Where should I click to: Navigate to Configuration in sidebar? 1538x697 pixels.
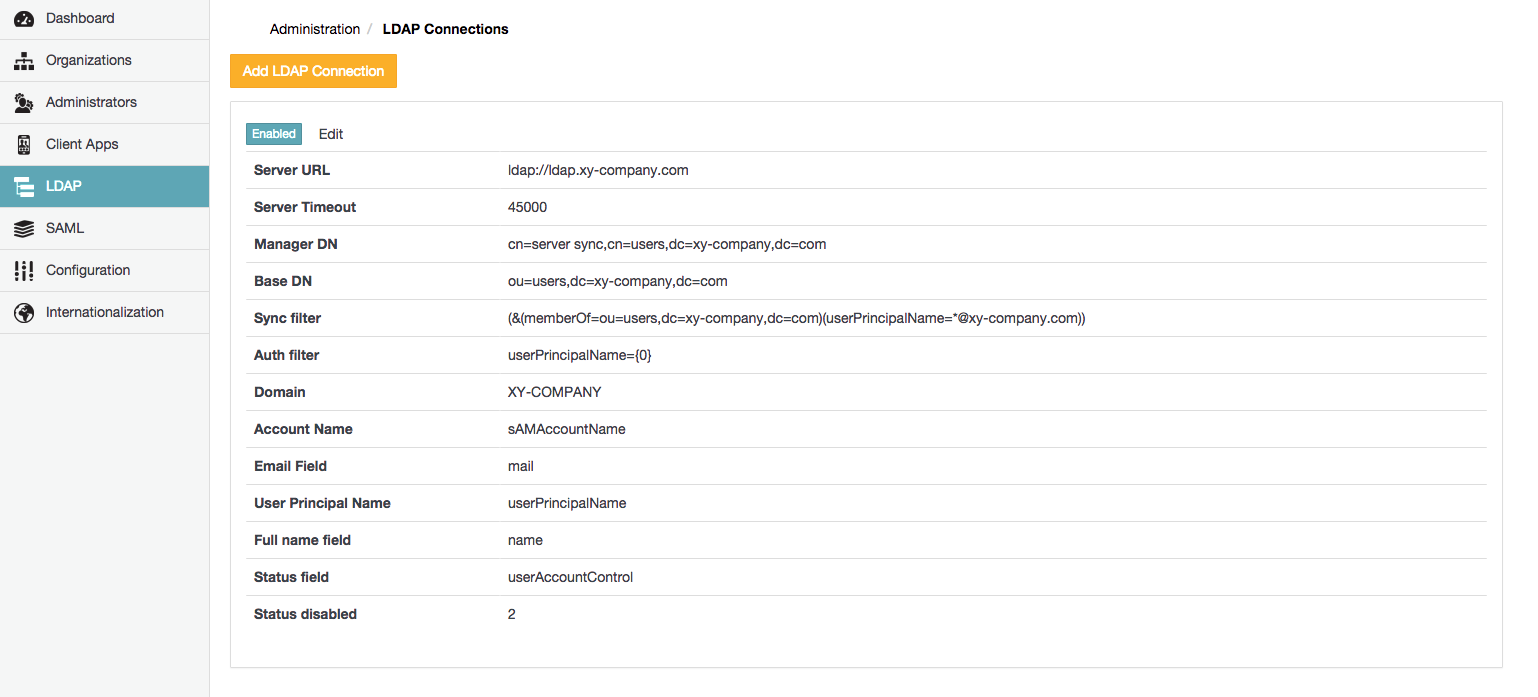[88, 270]
